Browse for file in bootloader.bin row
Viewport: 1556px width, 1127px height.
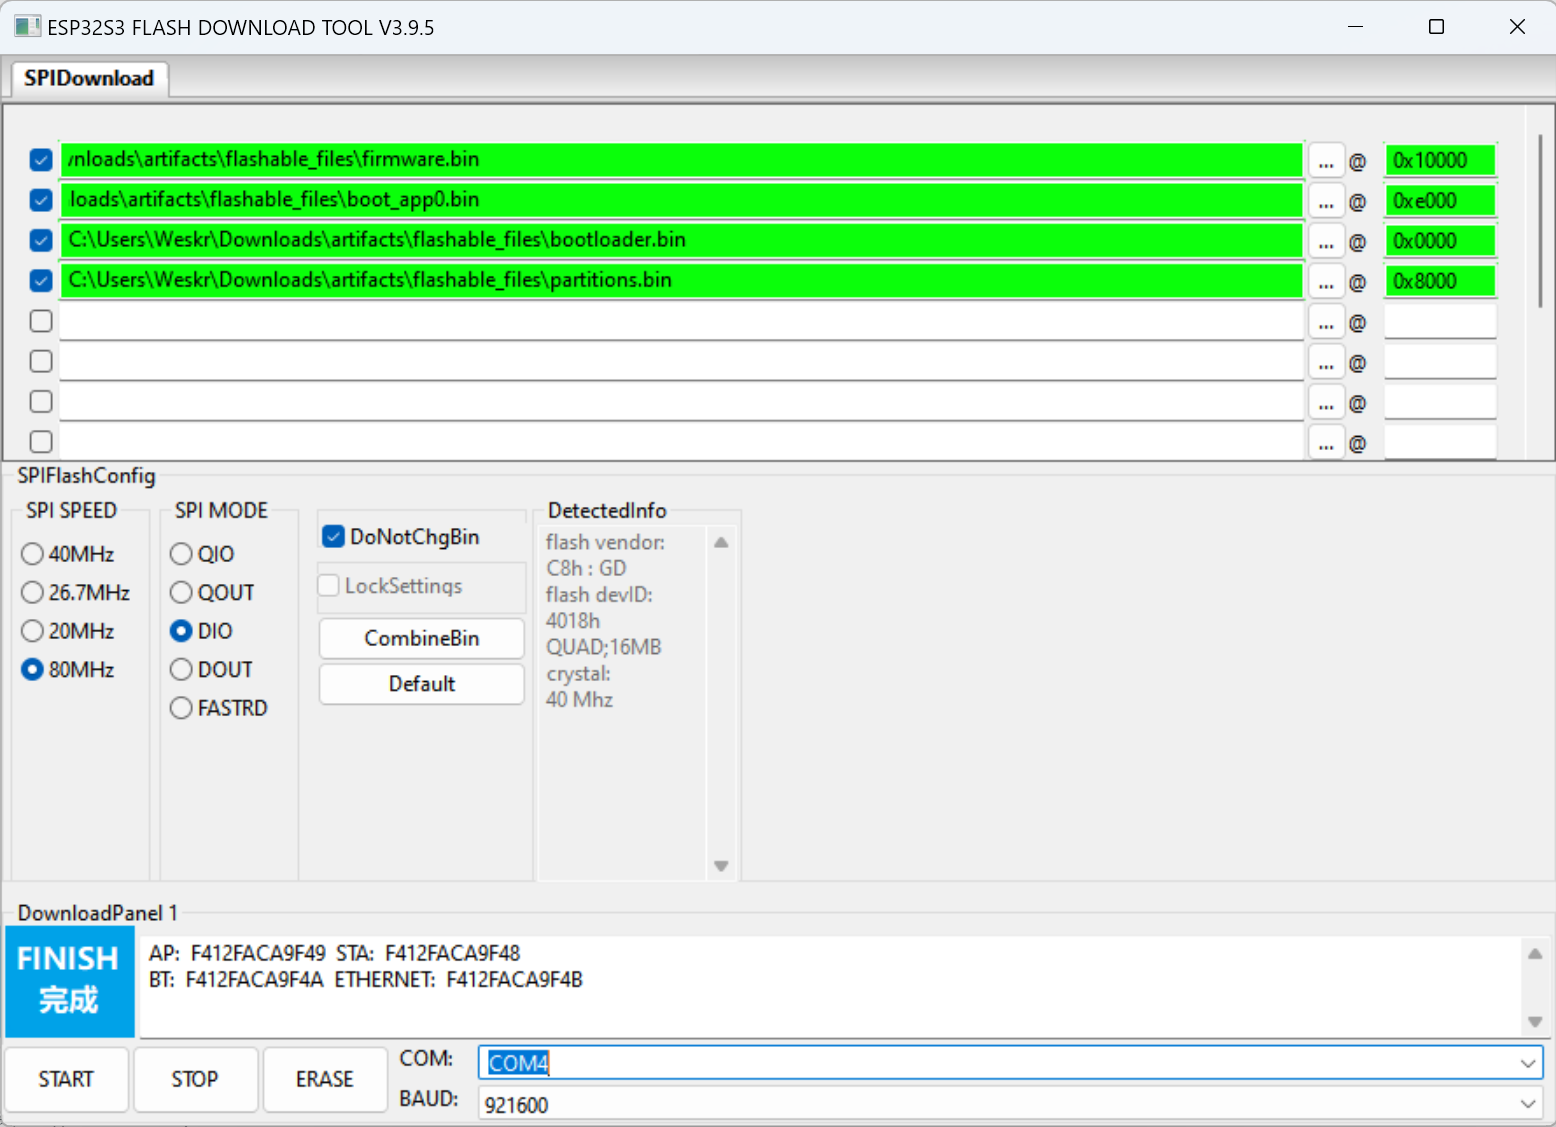click(1326, 241)
